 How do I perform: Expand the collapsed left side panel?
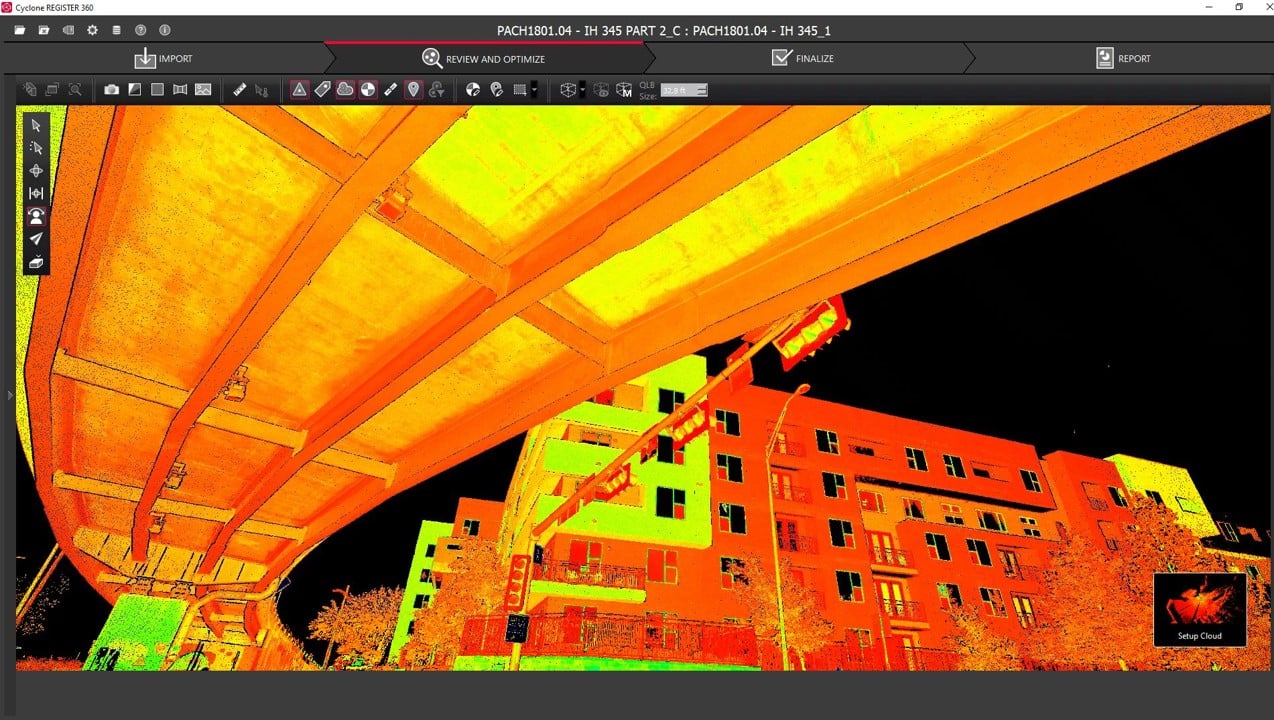[x=9, y=396]
